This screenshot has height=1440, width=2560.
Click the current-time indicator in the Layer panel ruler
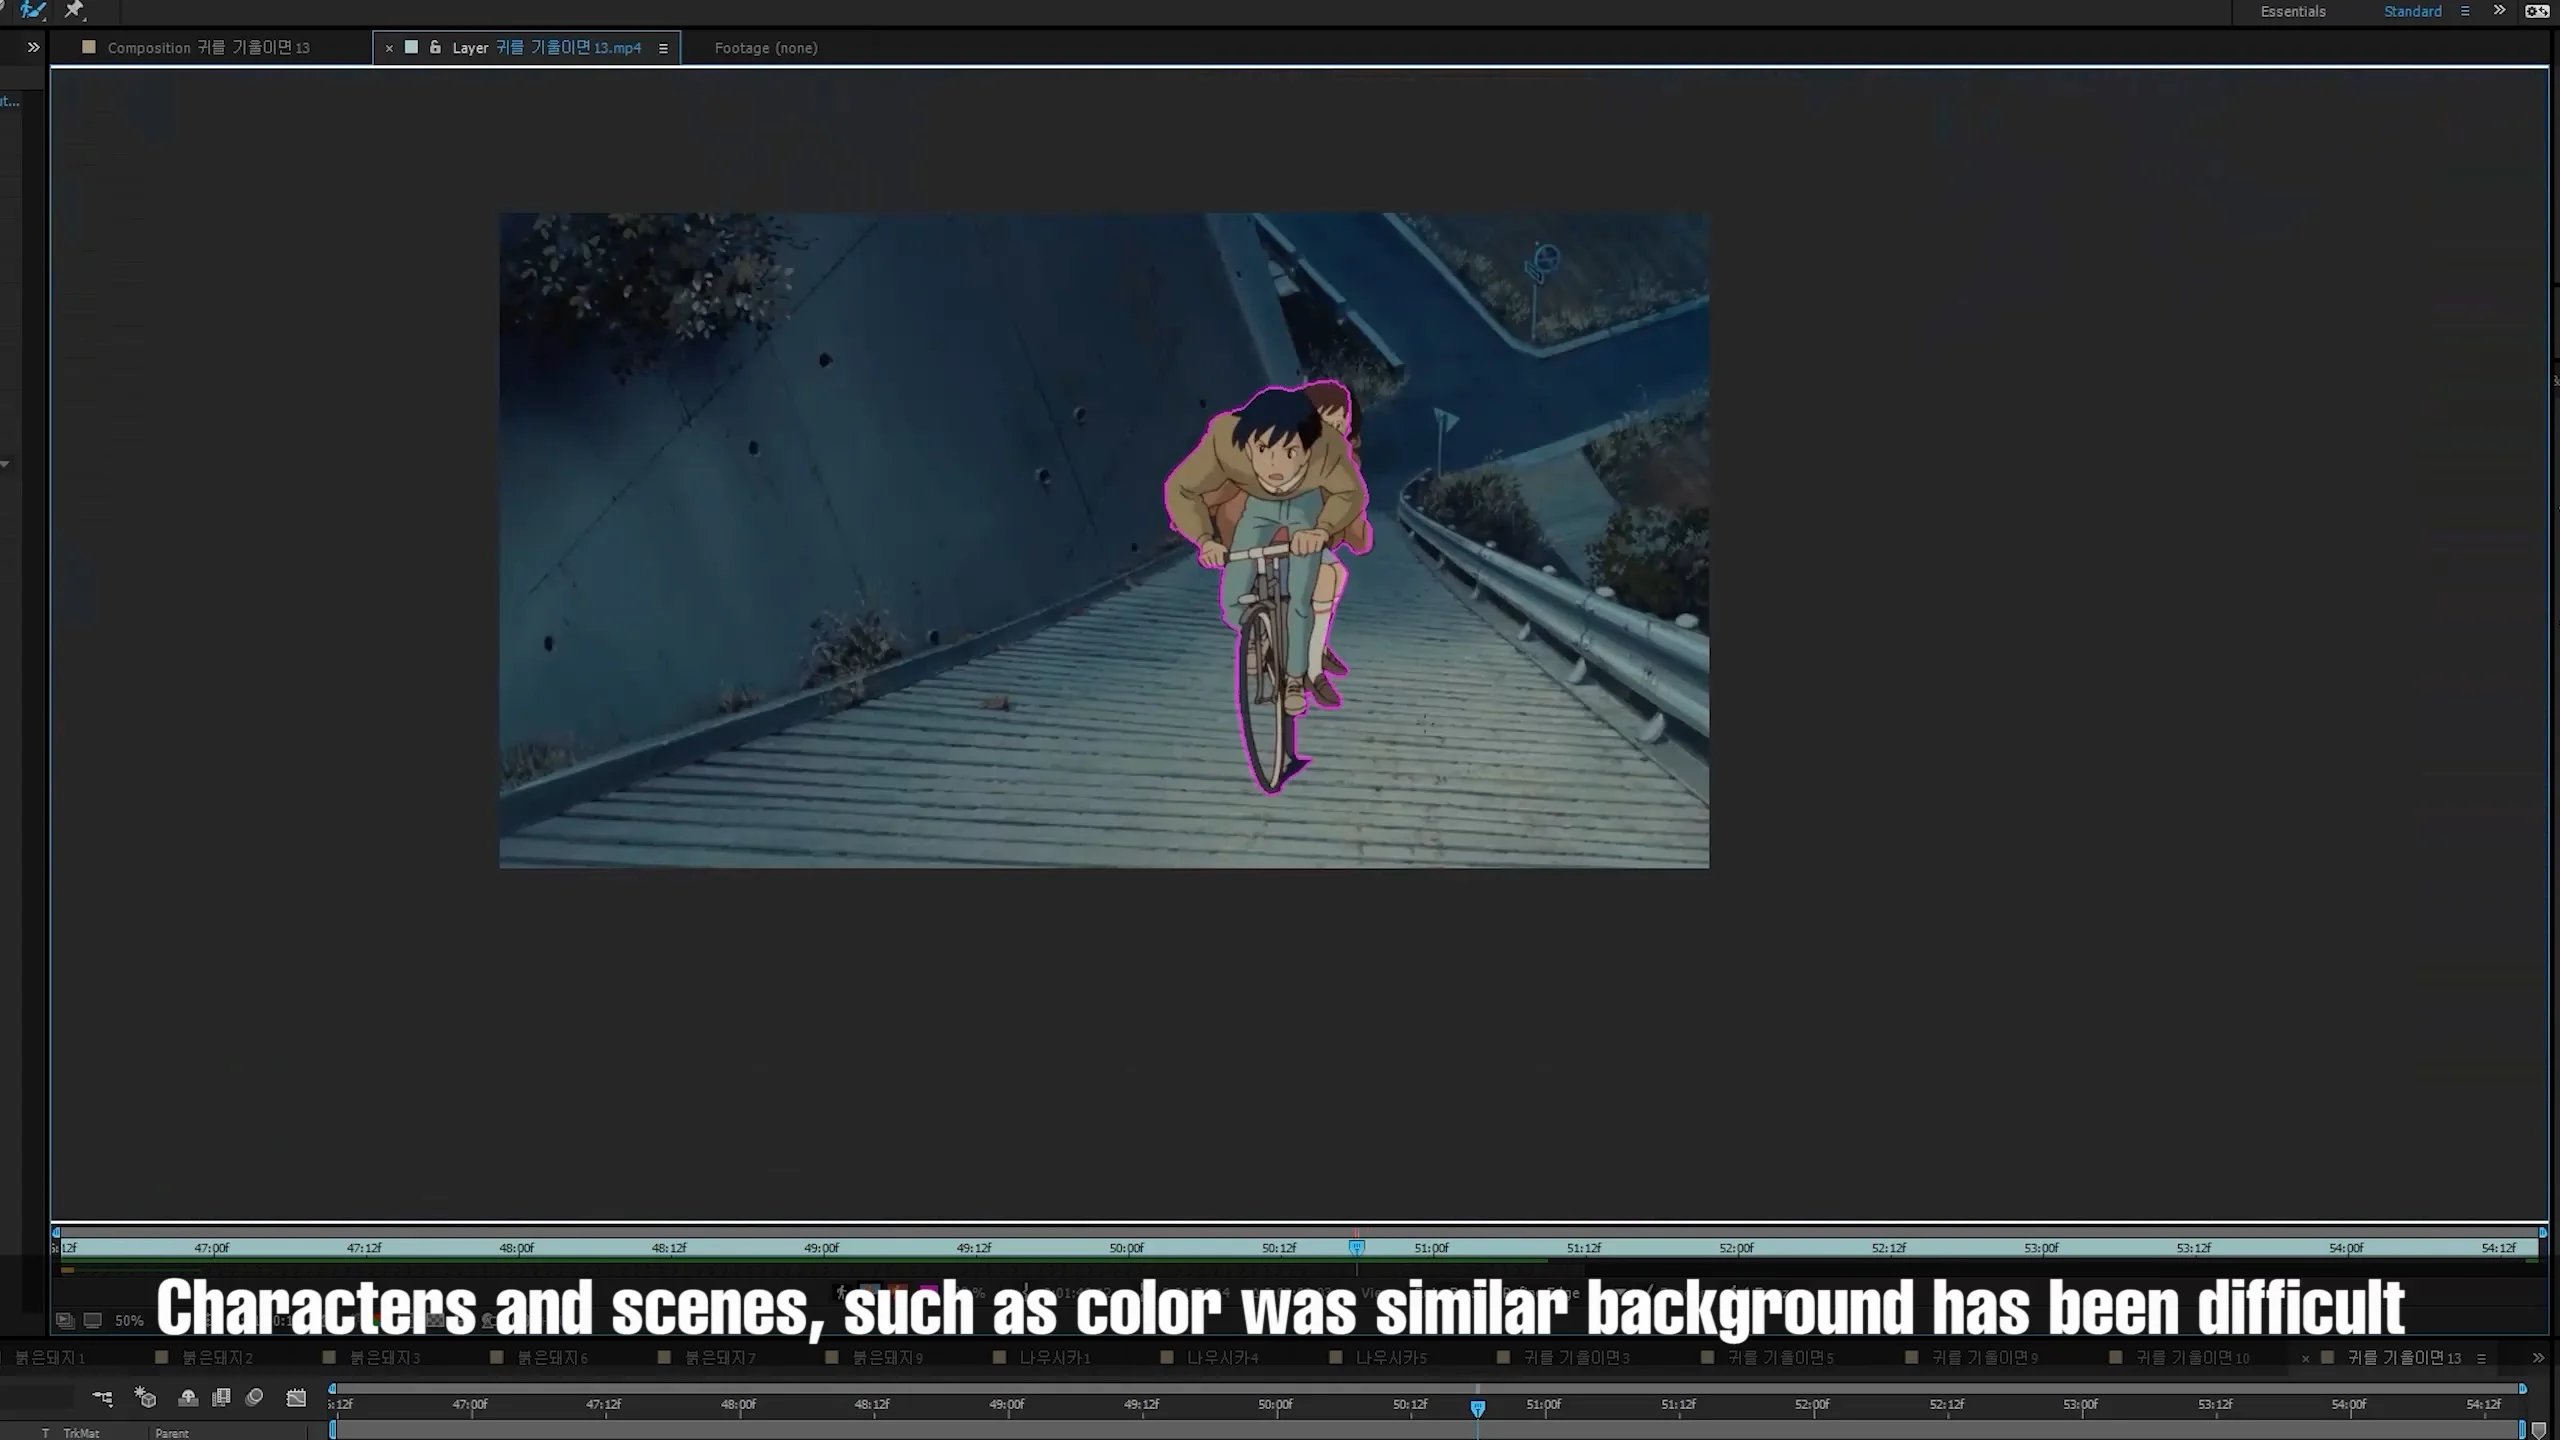1356,1247
